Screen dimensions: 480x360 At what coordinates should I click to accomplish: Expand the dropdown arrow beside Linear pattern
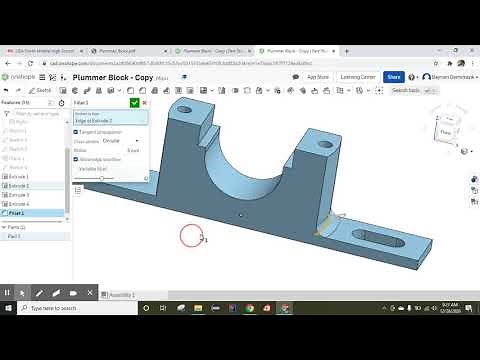coord(212,90)
